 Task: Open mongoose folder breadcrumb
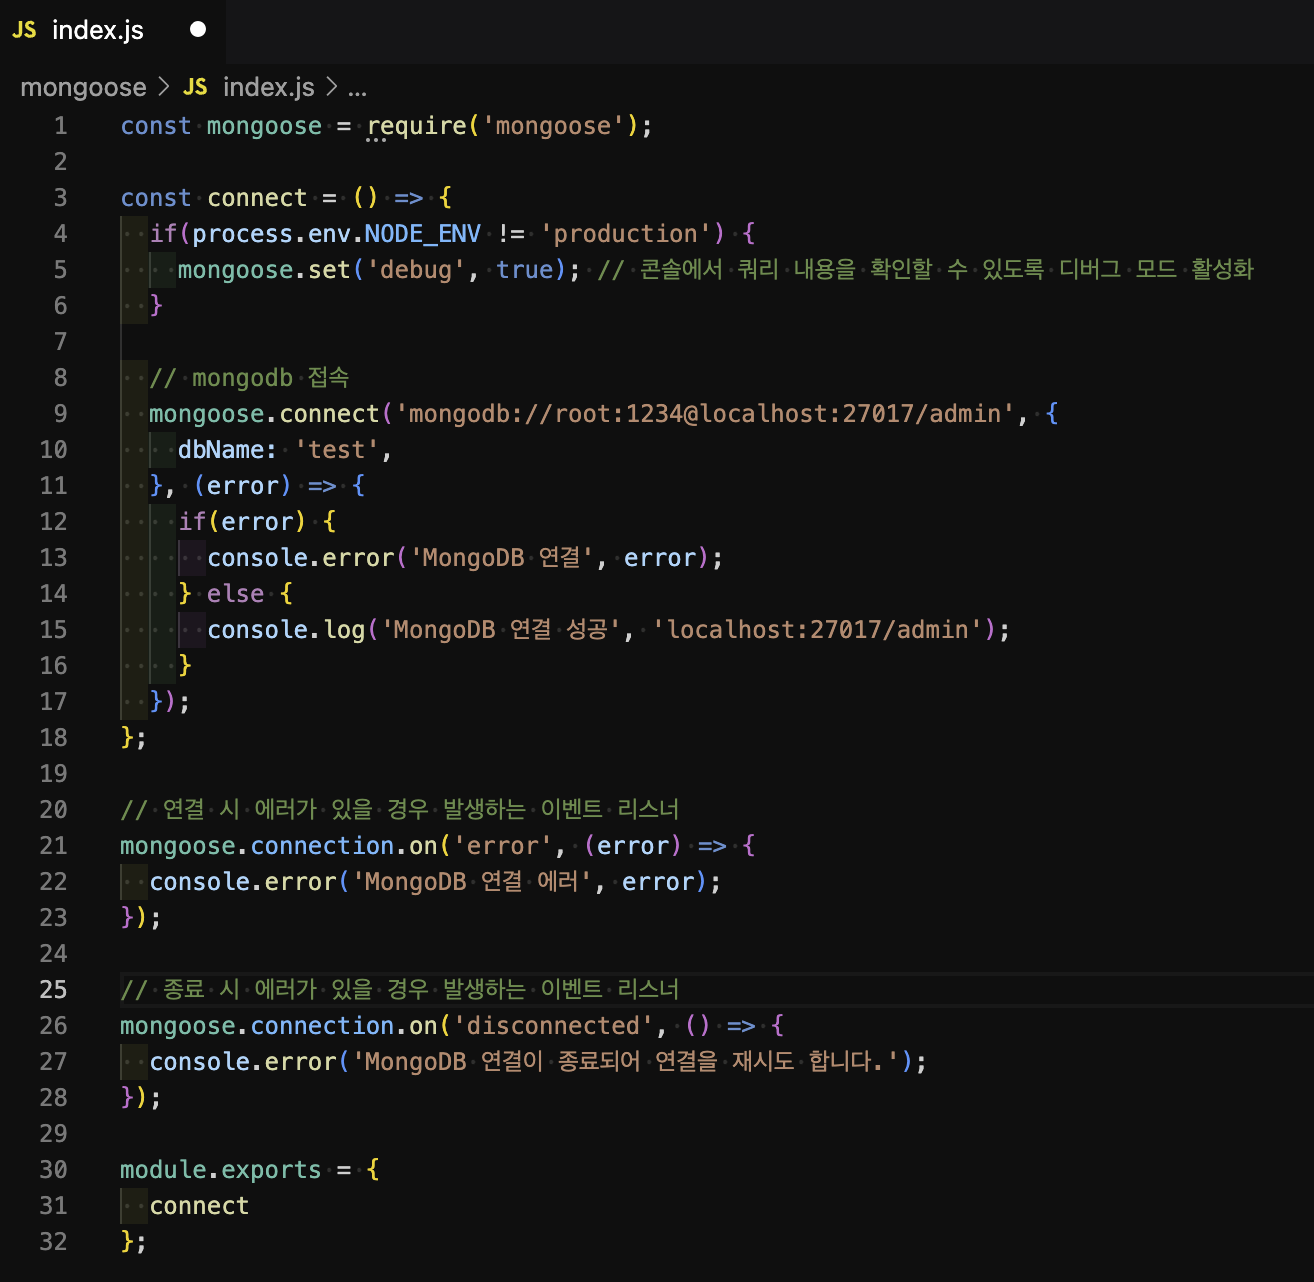(83, 88)
